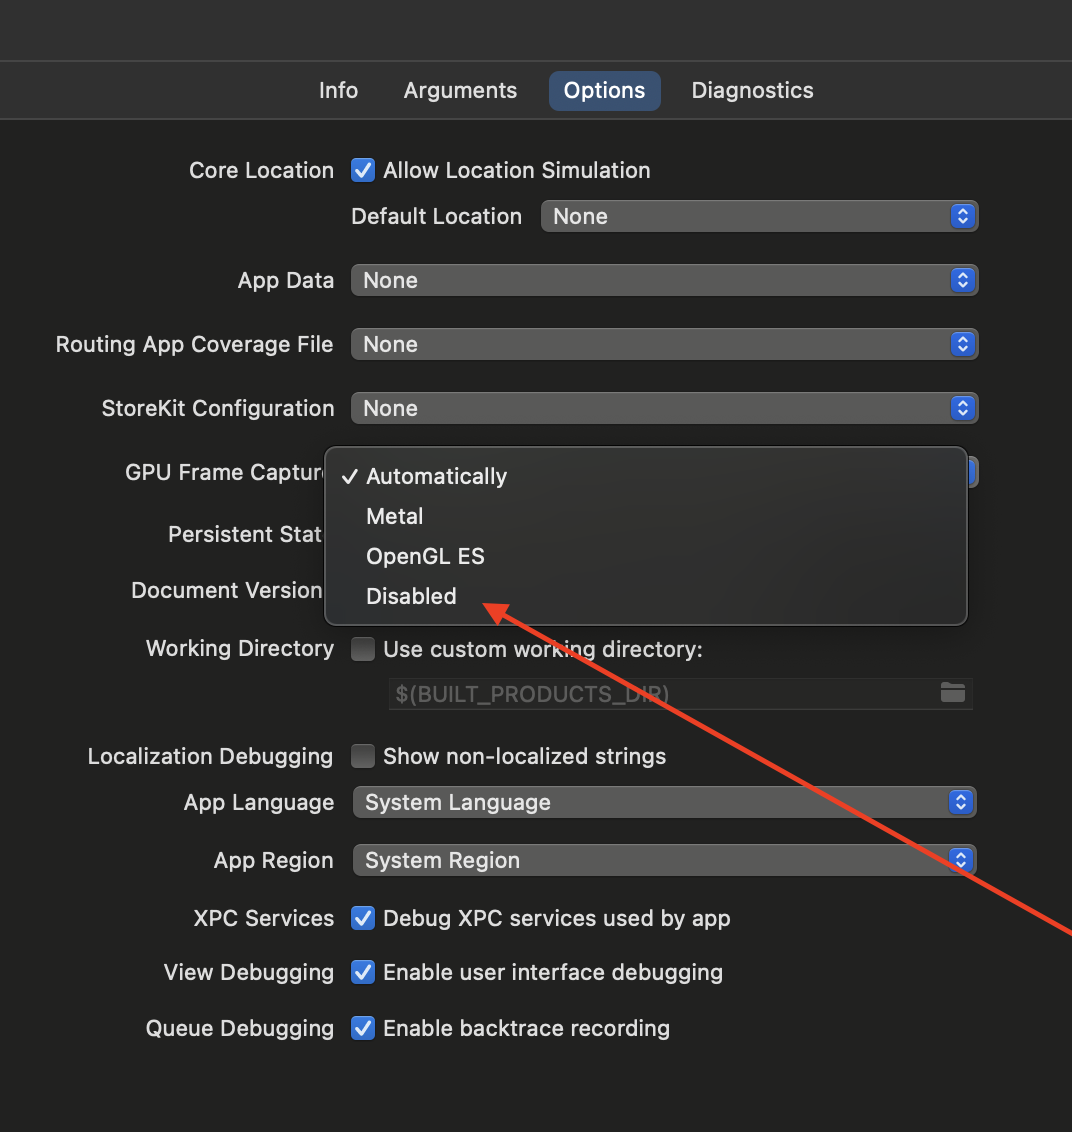1072x1132 pixels.
Task: Click the folder icon beside working directory field
Action: click(x=953, y=693)
